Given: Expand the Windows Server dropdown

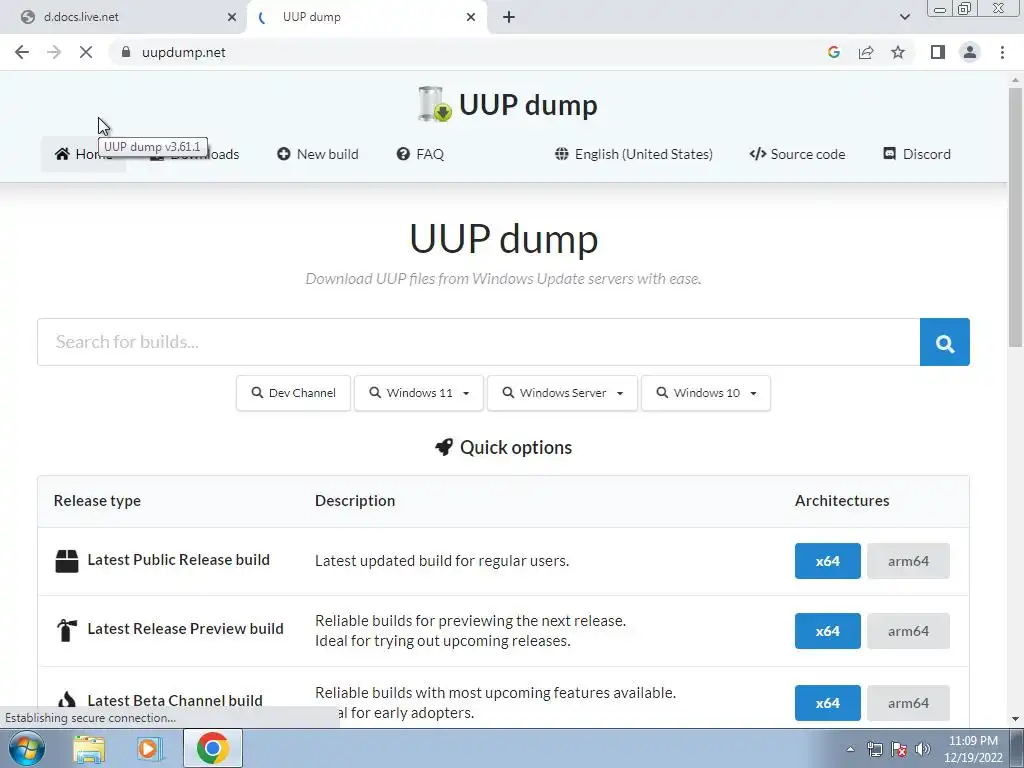Looking at the screenshot, I should [x=562, y=393].
